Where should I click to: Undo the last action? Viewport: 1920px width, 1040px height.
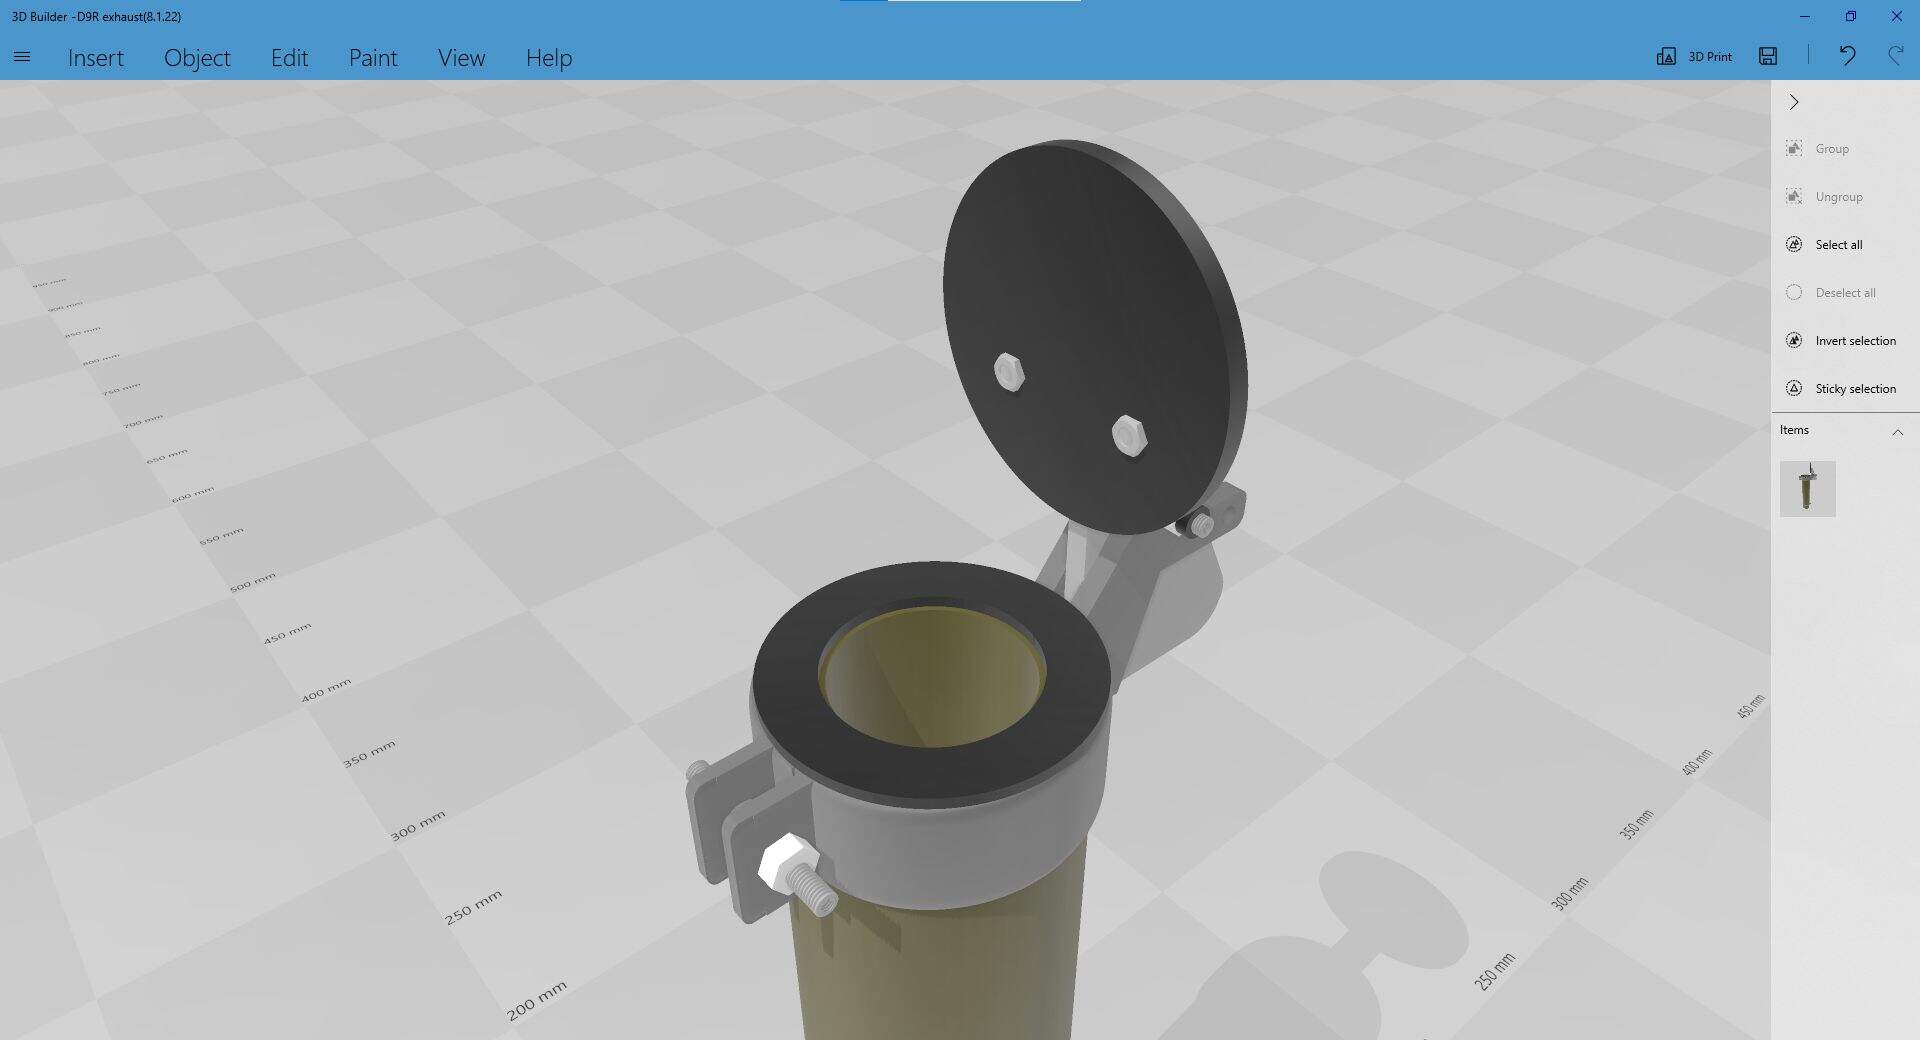tap(1847, 57)
